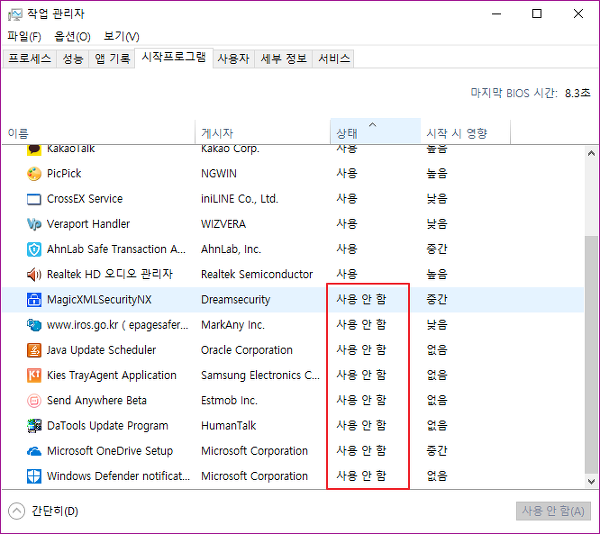Viewport: 600px width, 534px height.
Task: Select Java Update Scheduler name text
Action: pyautogui.click(x=101, y=350)
